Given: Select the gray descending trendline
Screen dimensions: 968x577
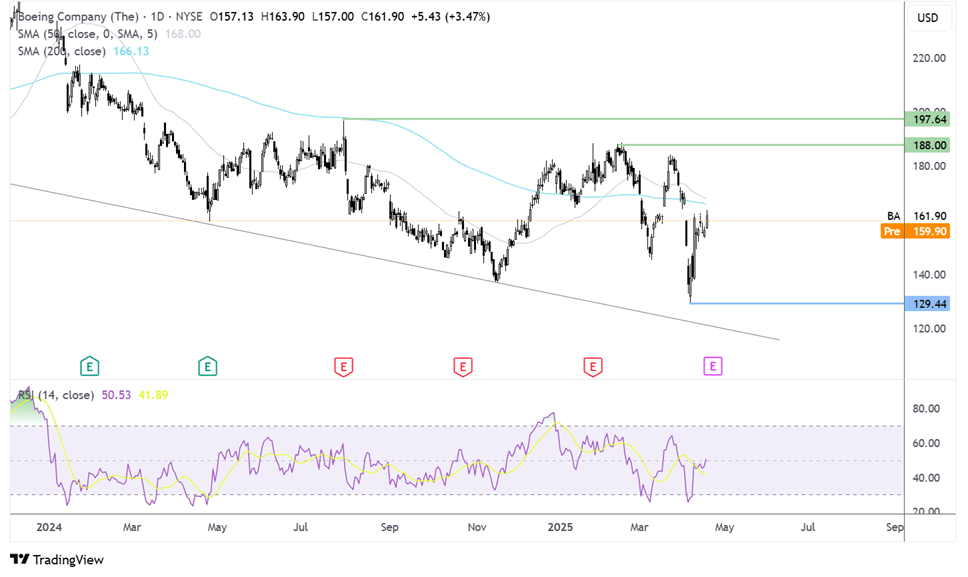Looking at the screenshot, I should click(x=395, y=261).
